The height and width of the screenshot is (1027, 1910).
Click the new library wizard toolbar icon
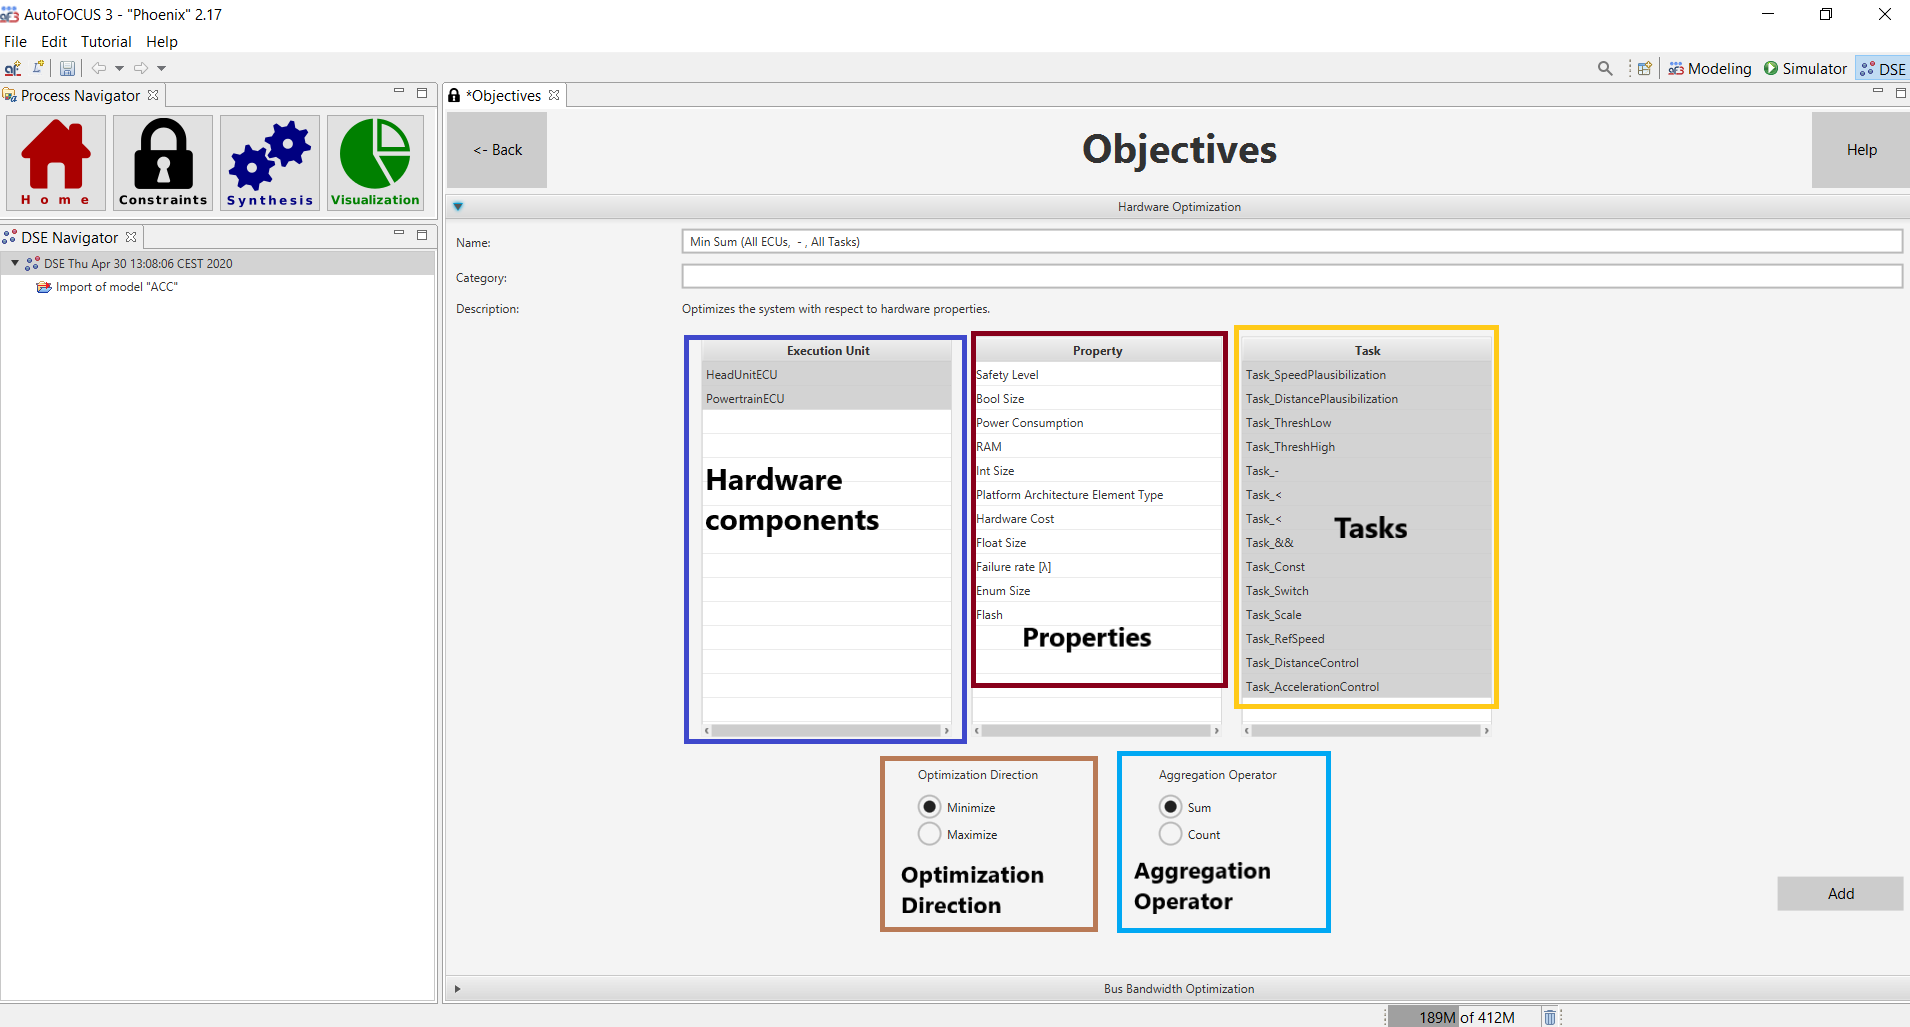38,68
